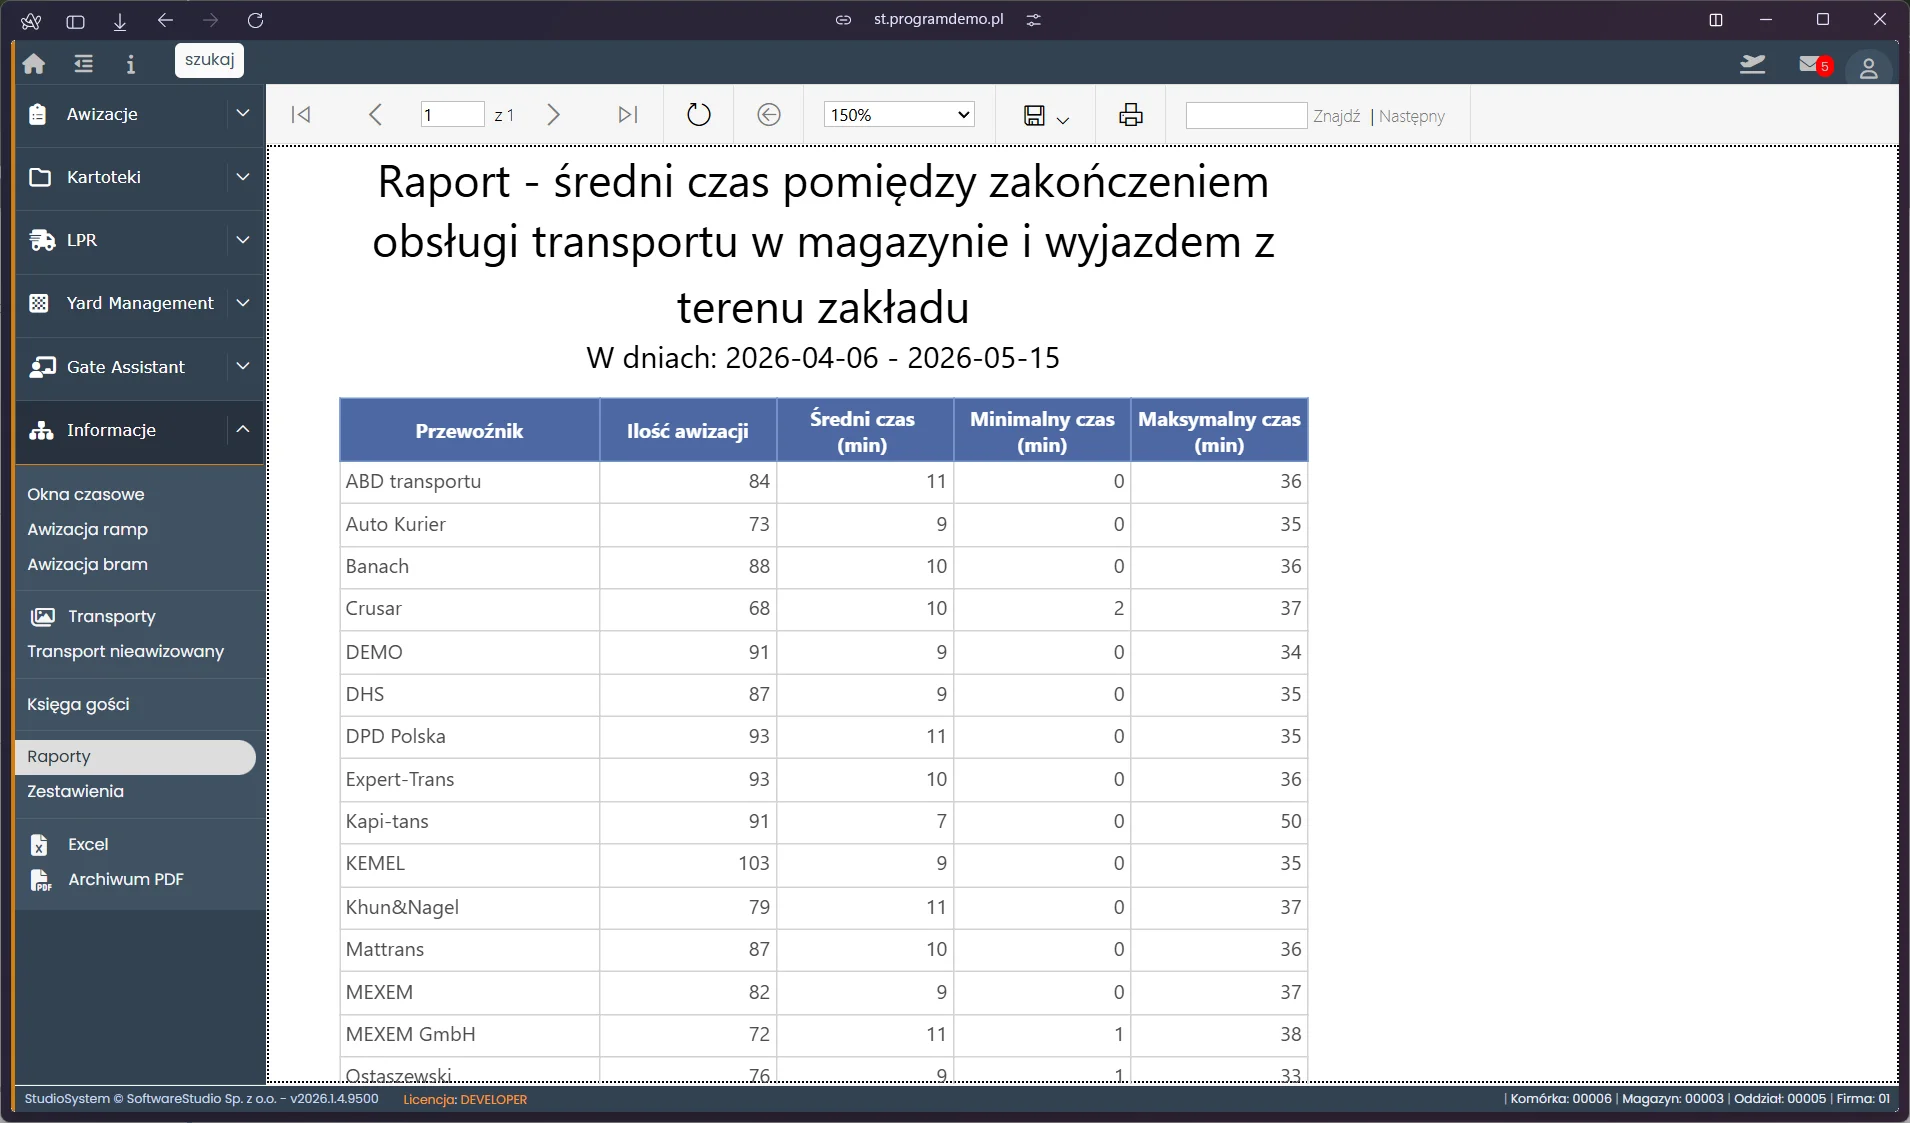Toggle the browser sidebar panel icon
This screenshot has height=1123, width=1910.
(75, 21)
